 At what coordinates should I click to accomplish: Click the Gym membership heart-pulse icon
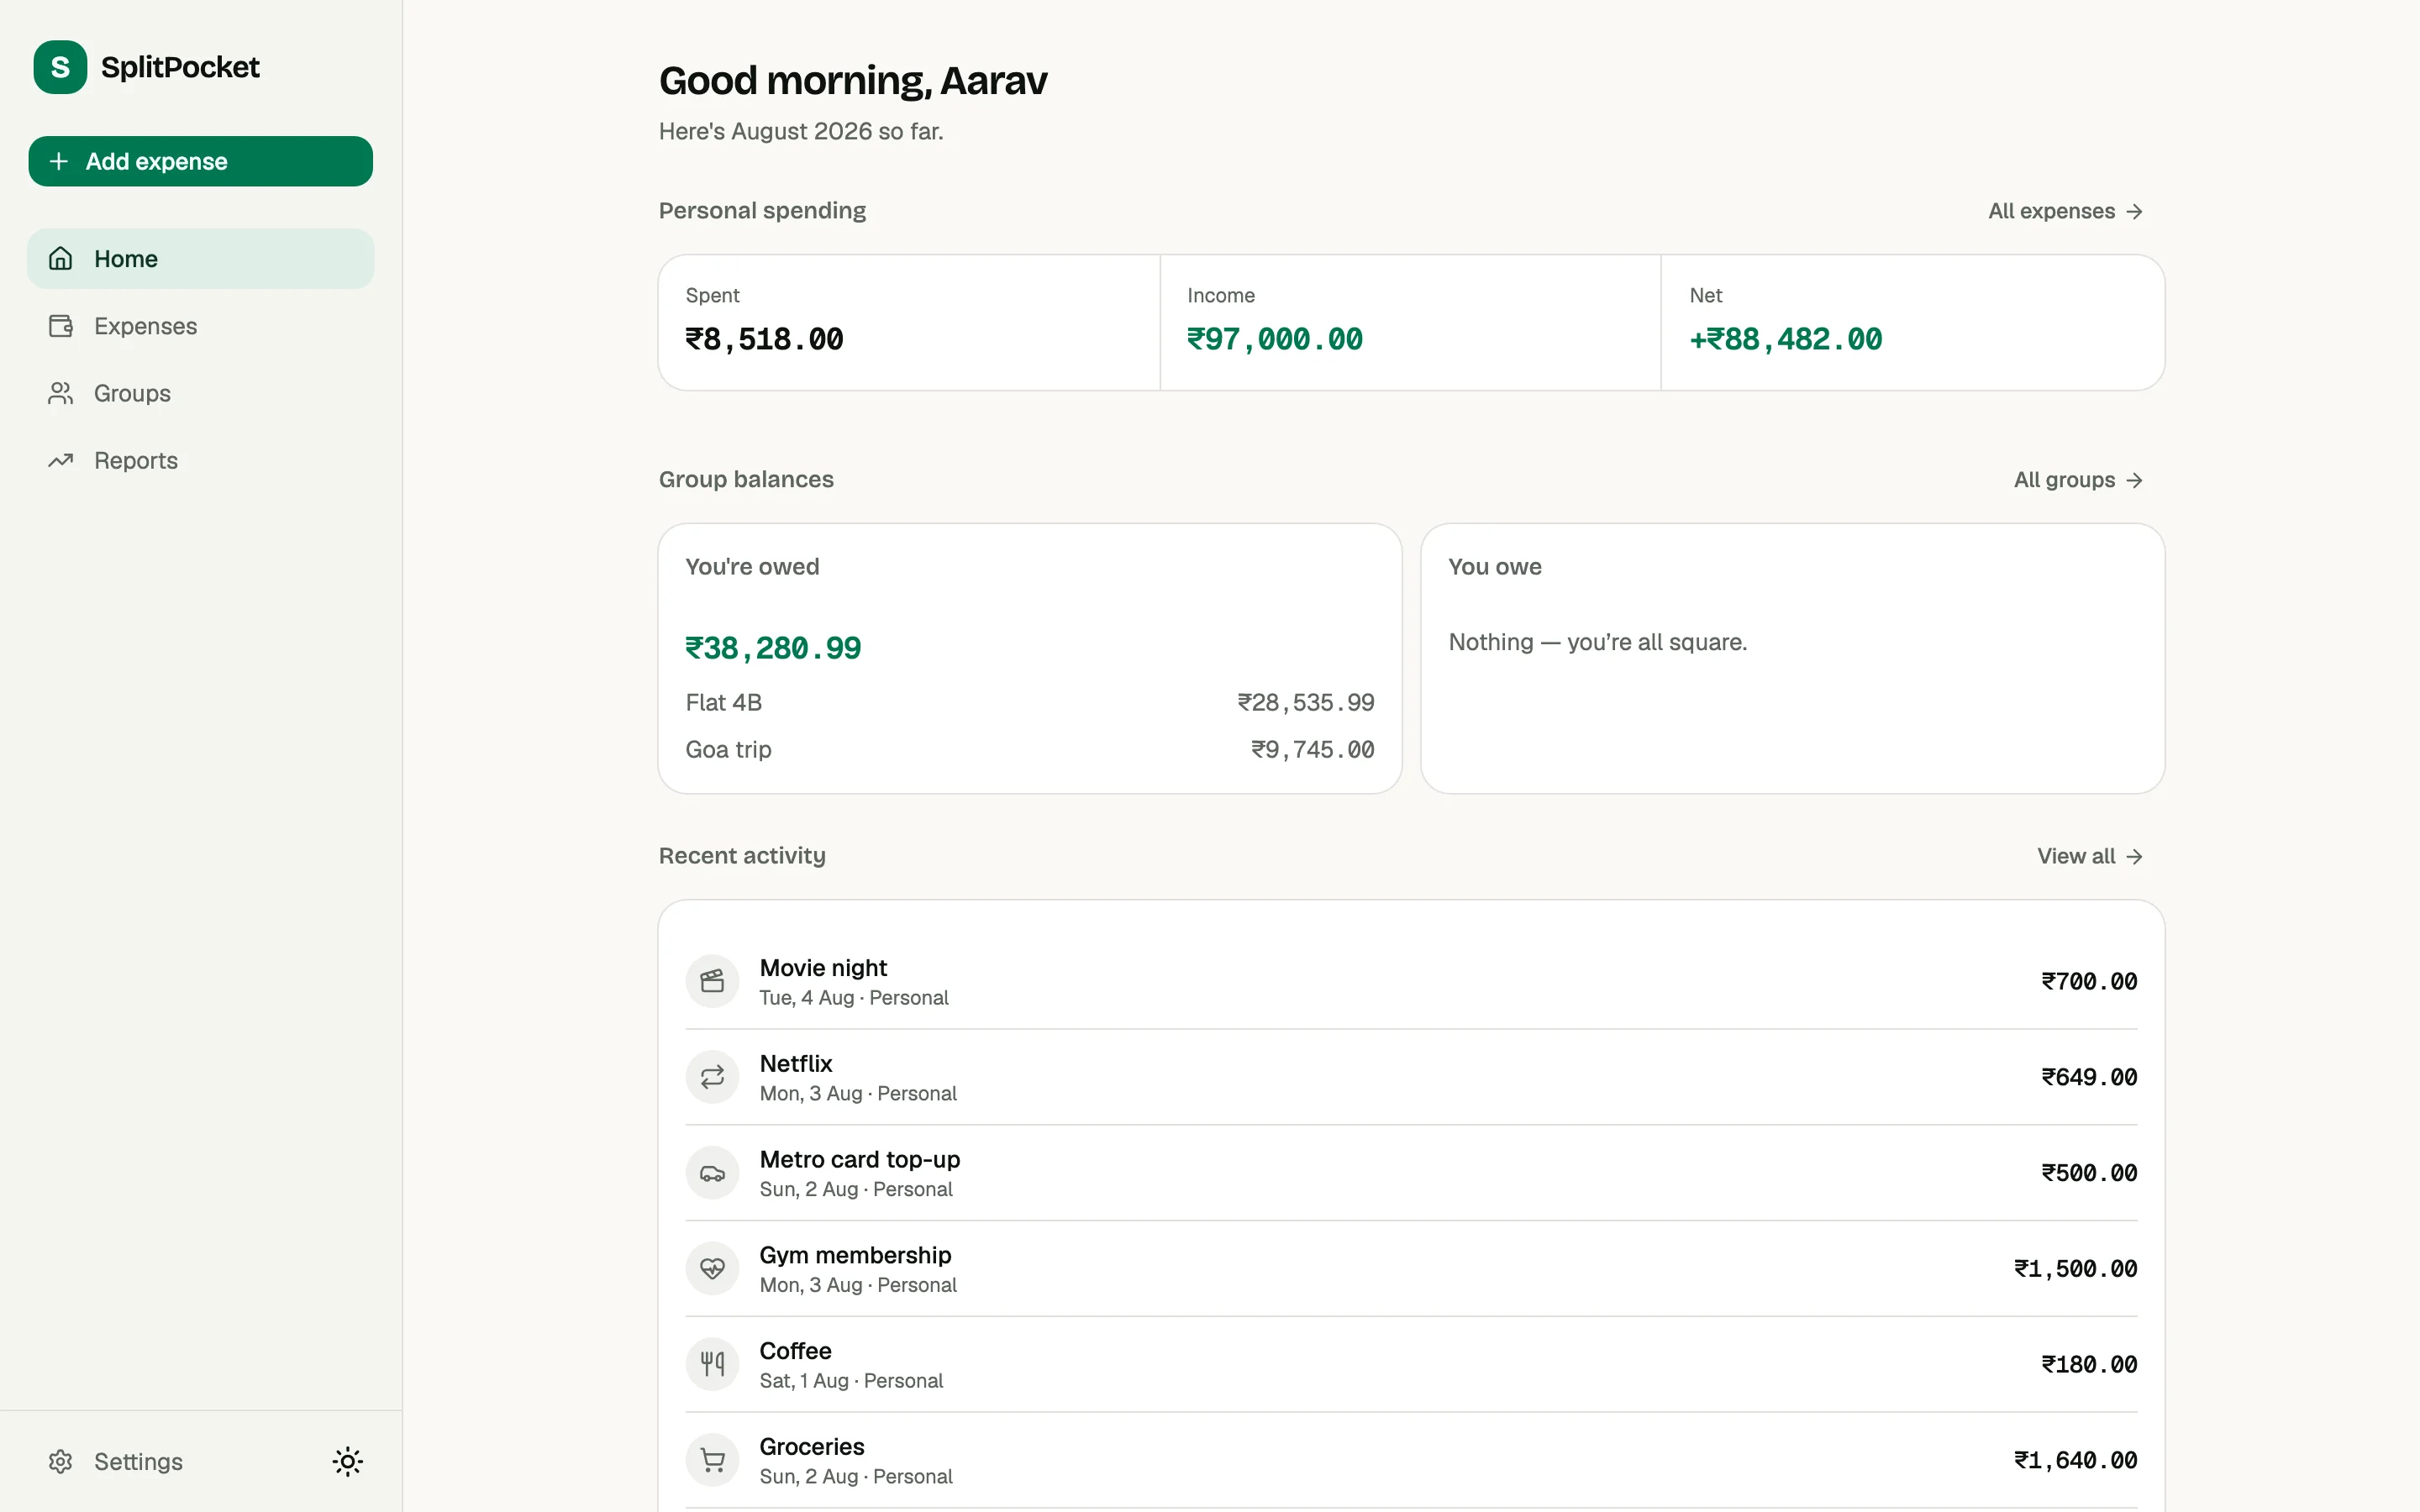[x=712, y=1269]
